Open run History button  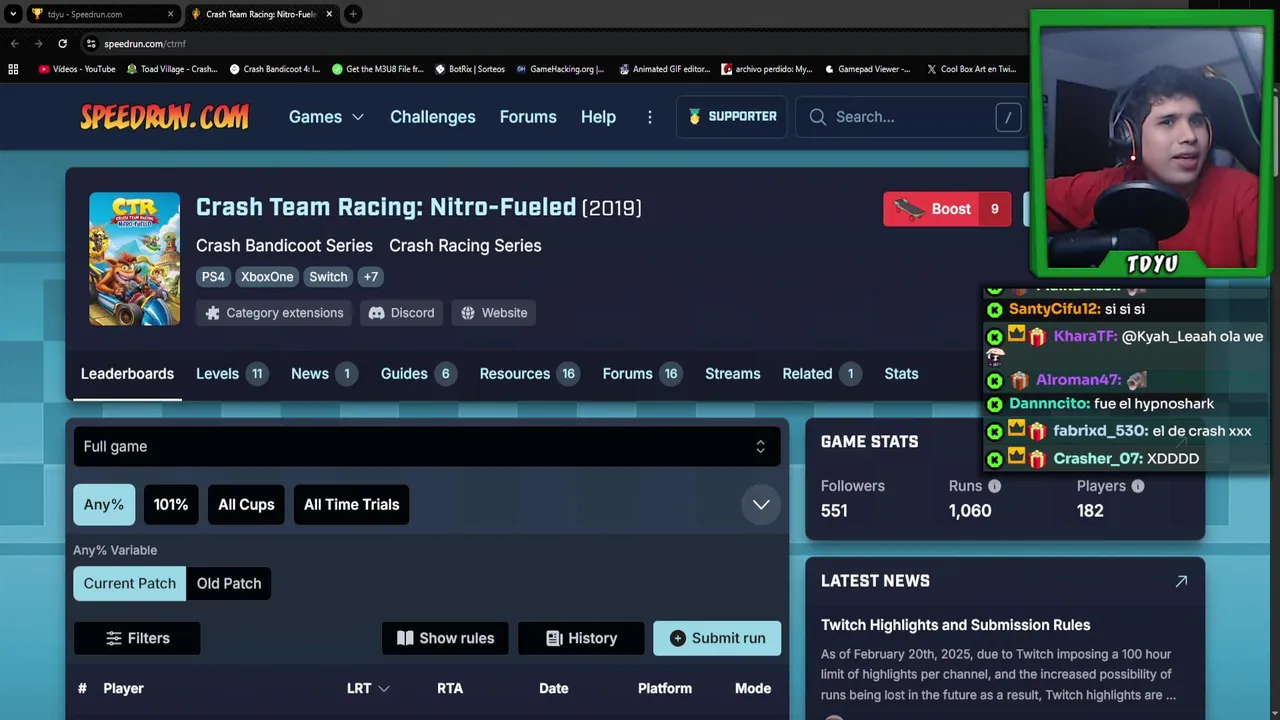pos(581,638)
